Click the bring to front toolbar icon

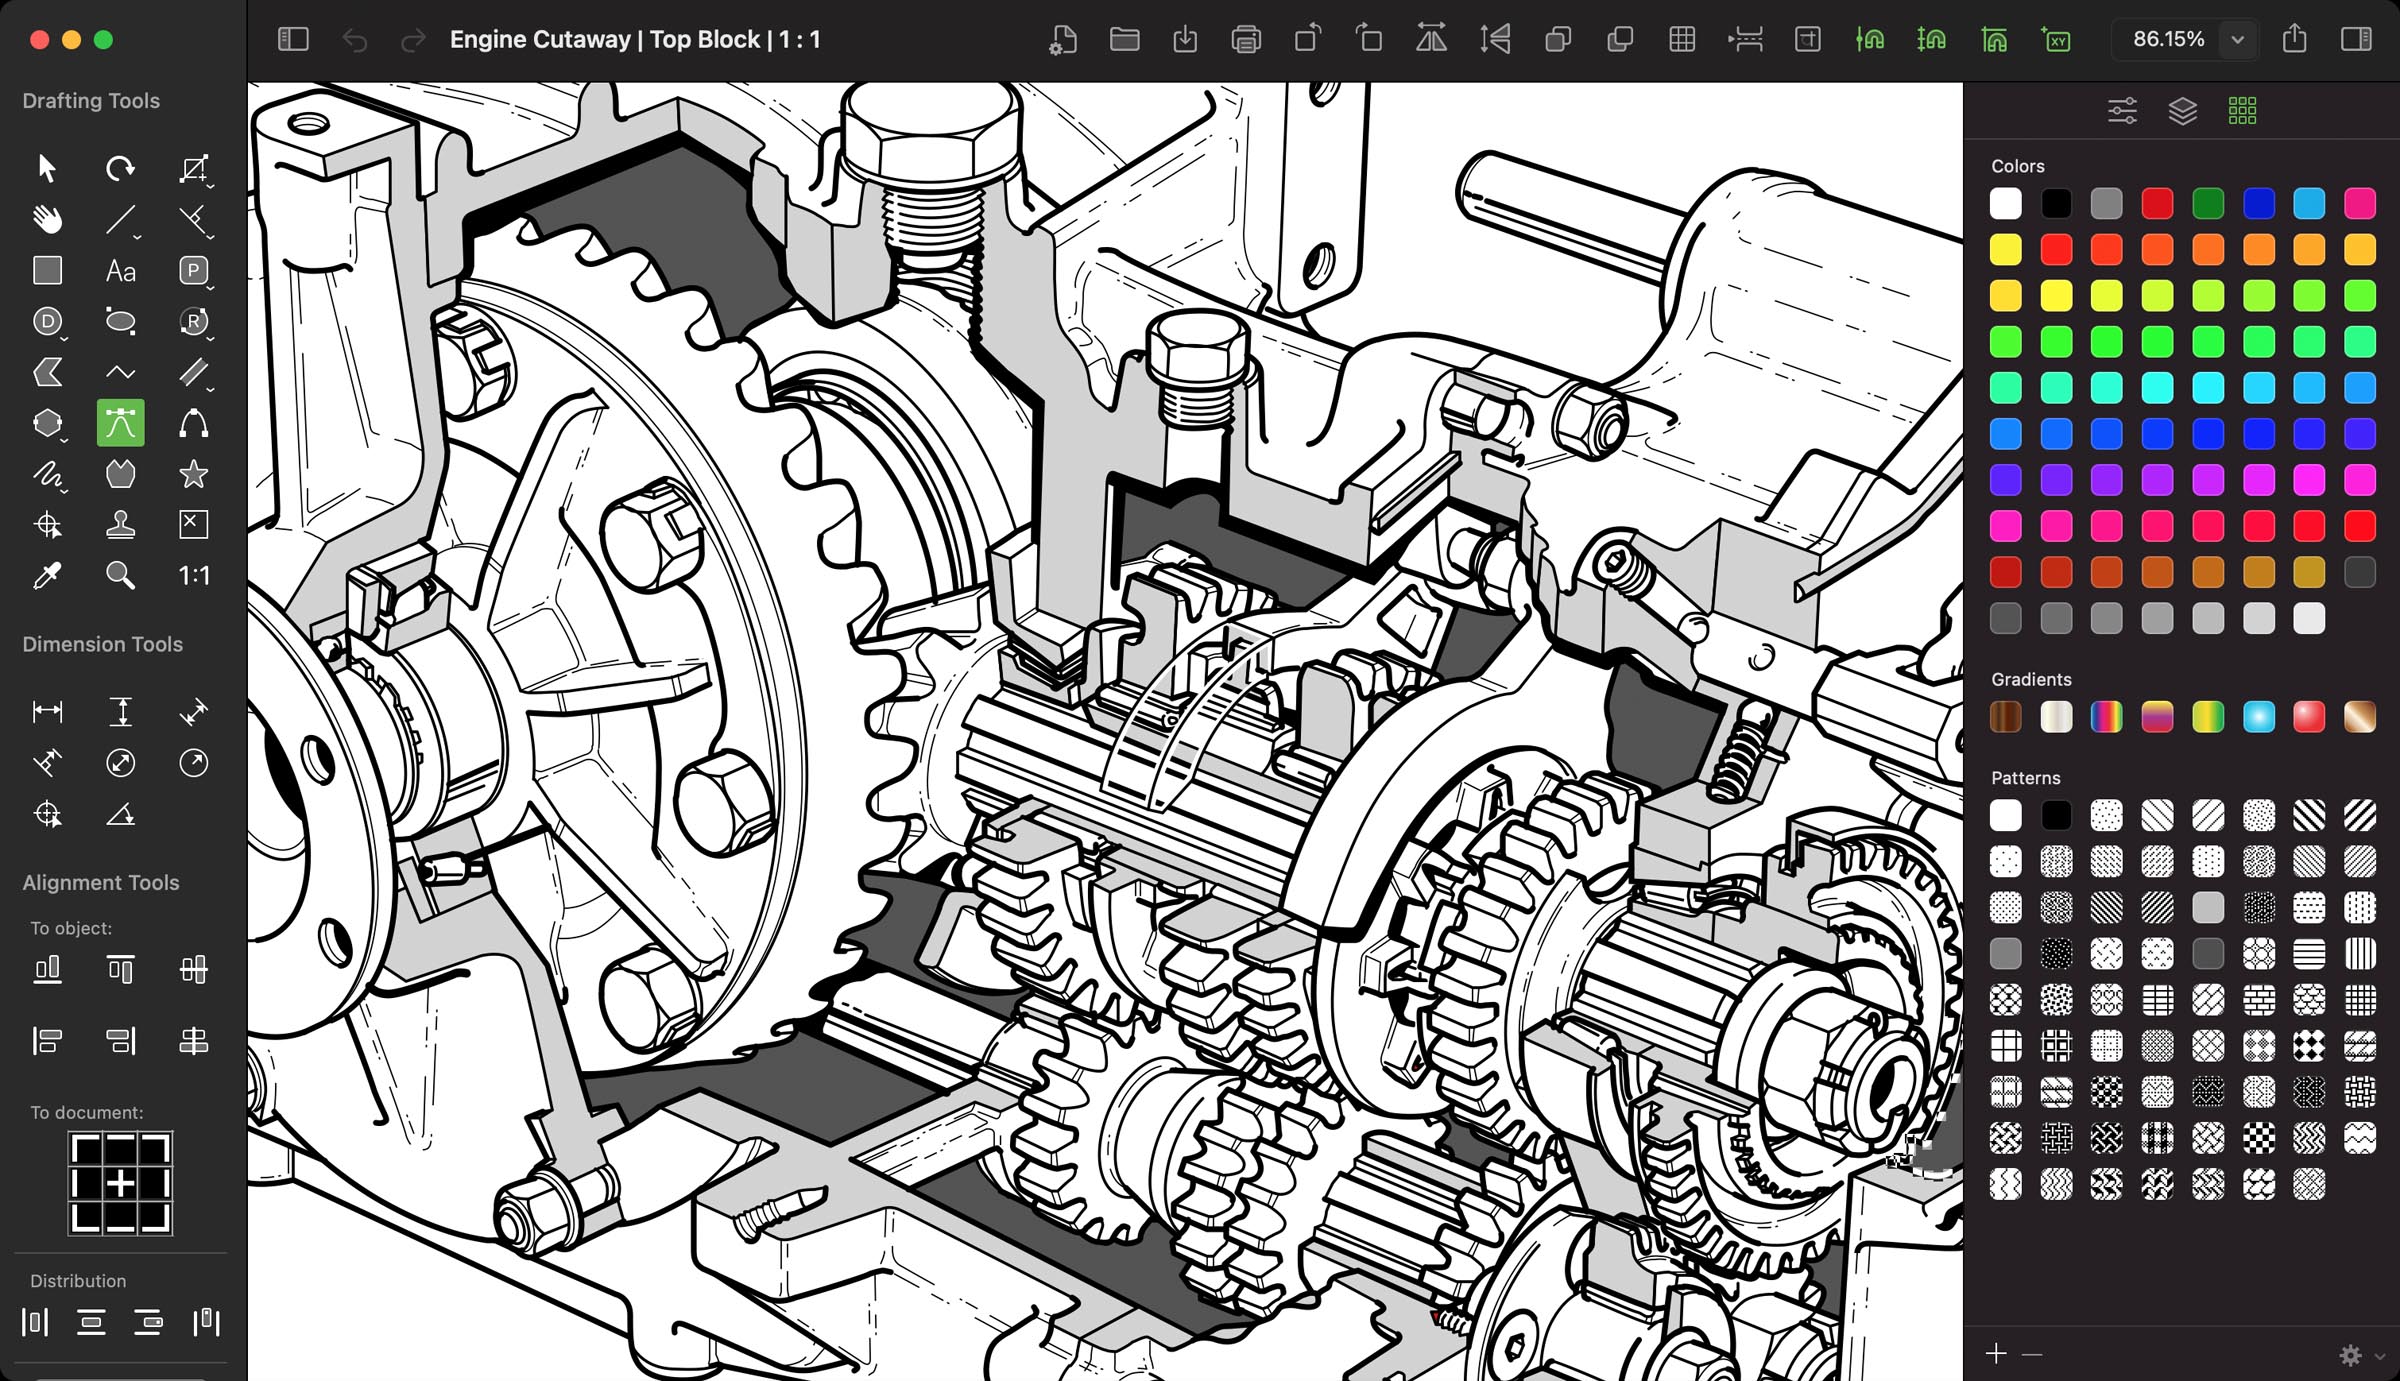[1558, 39]
